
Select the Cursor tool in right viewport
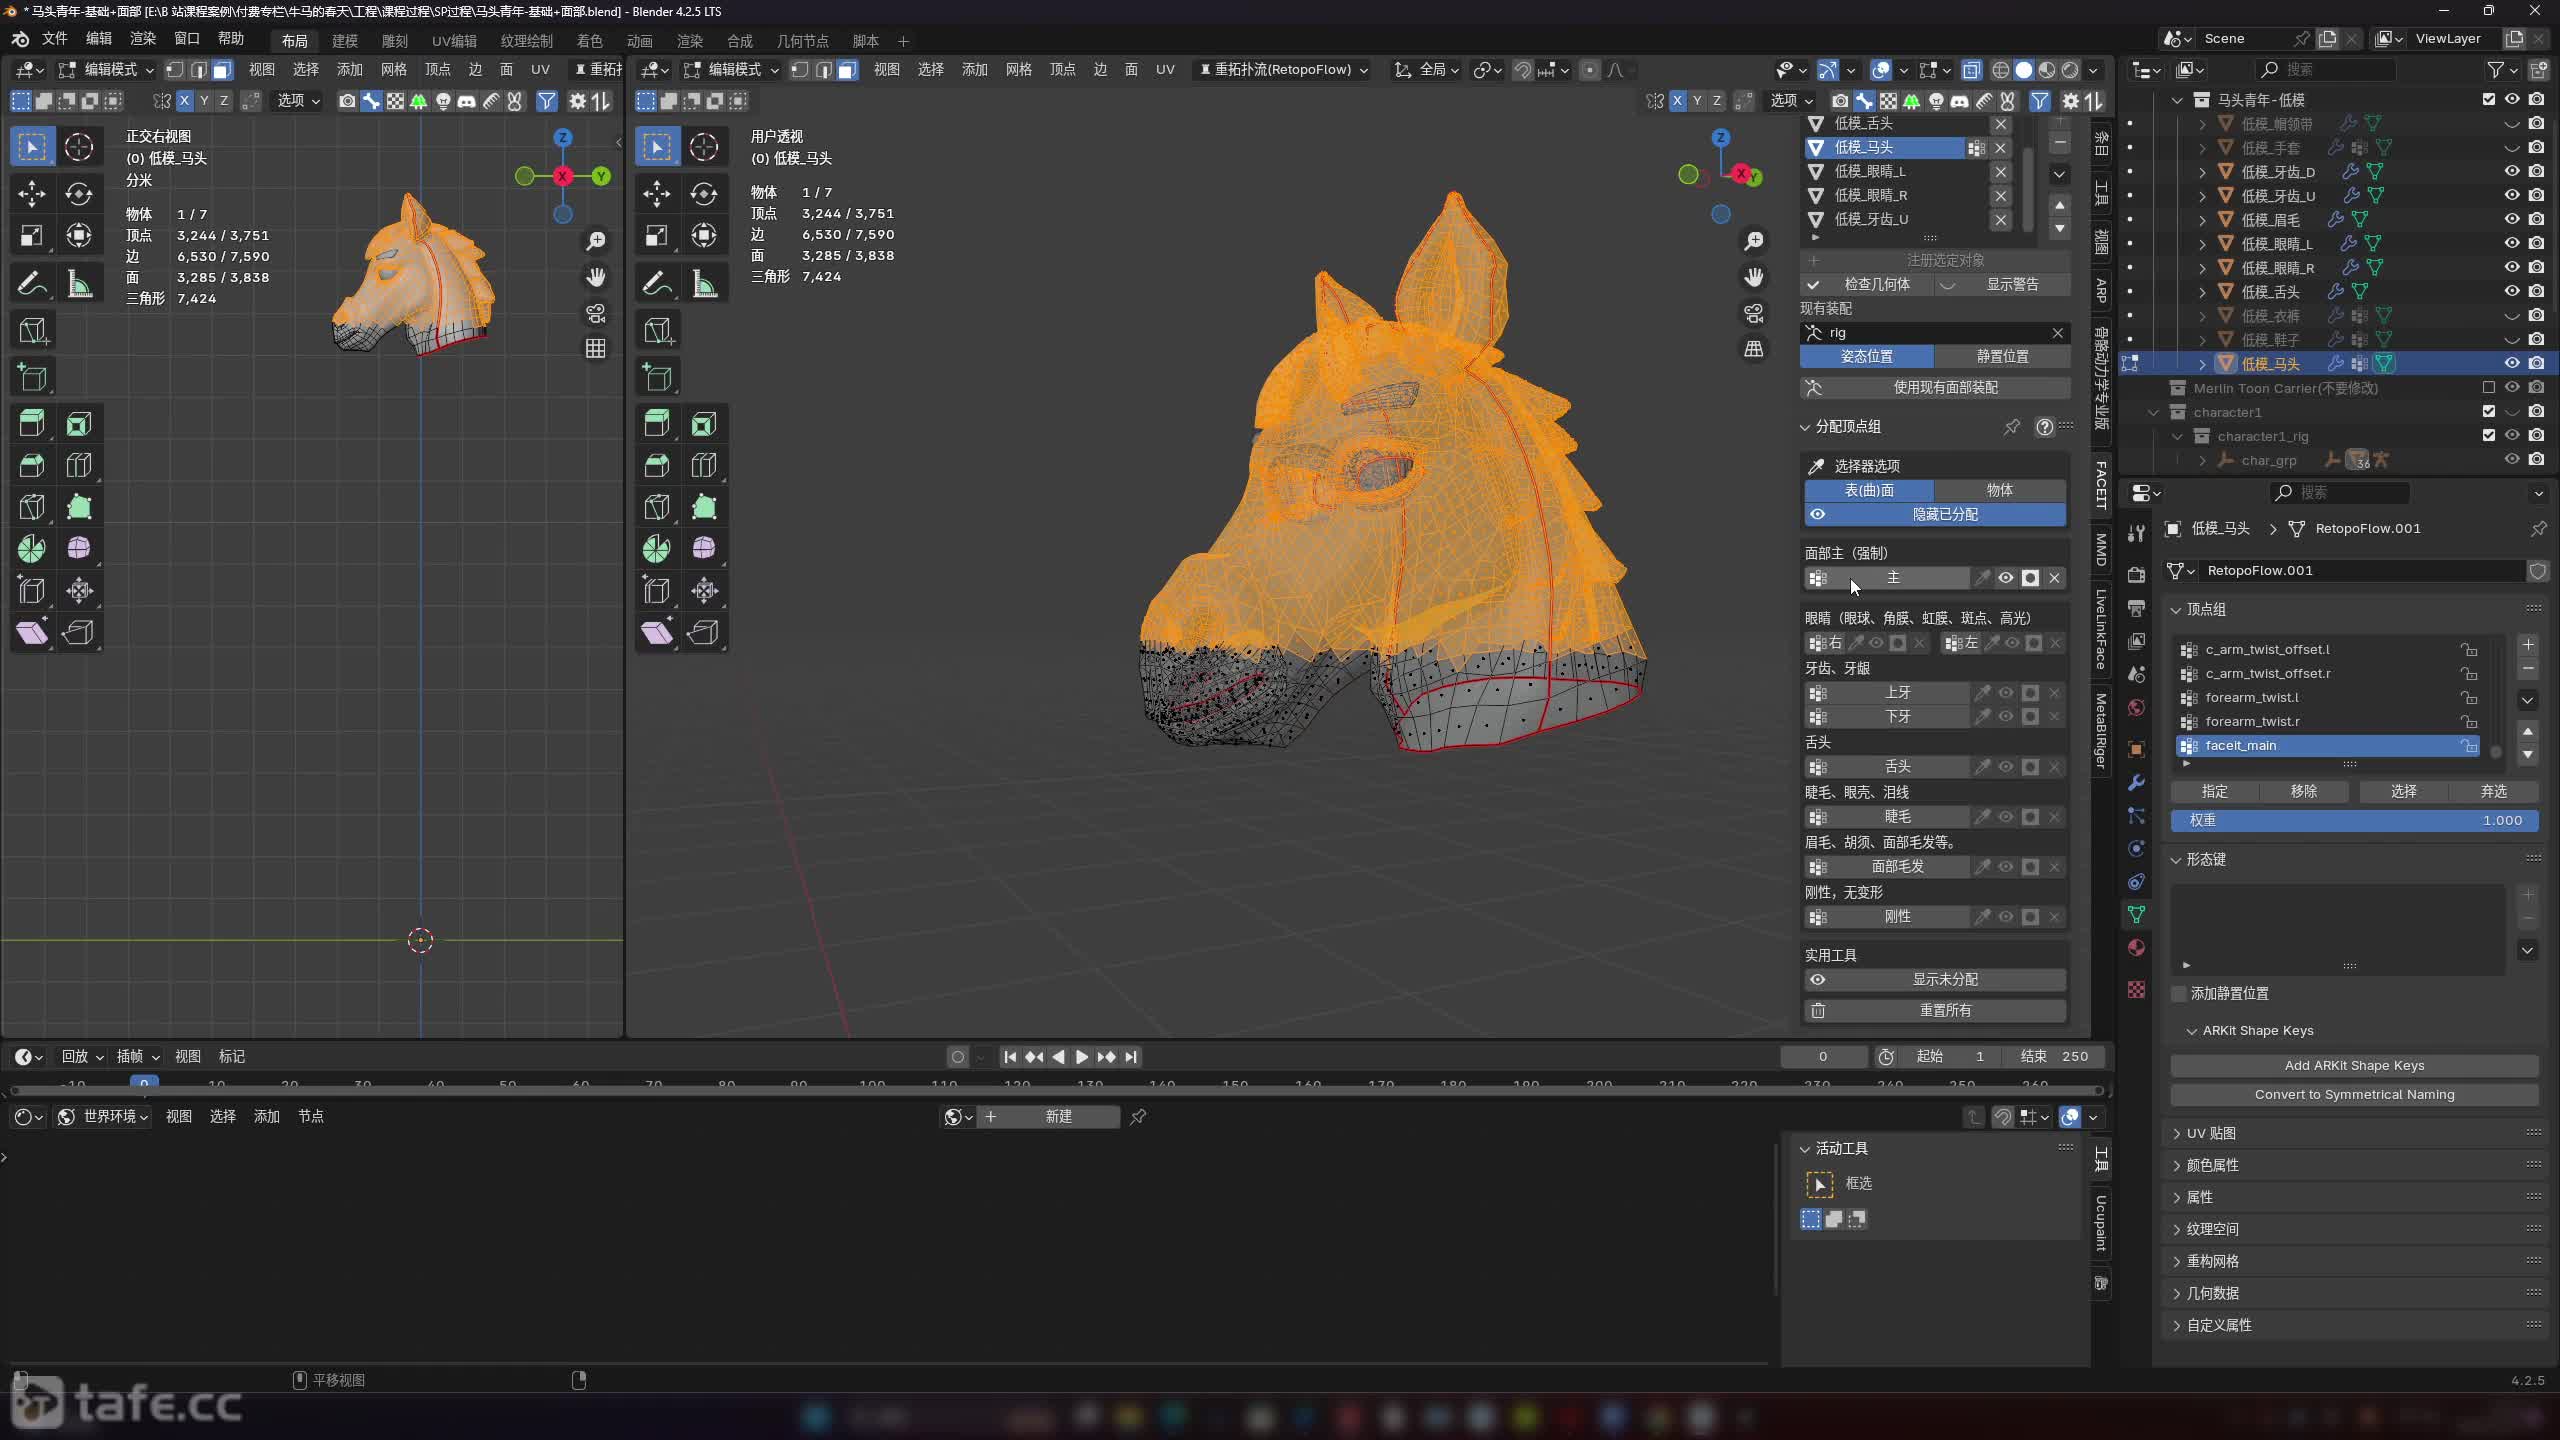click(704, 147)
